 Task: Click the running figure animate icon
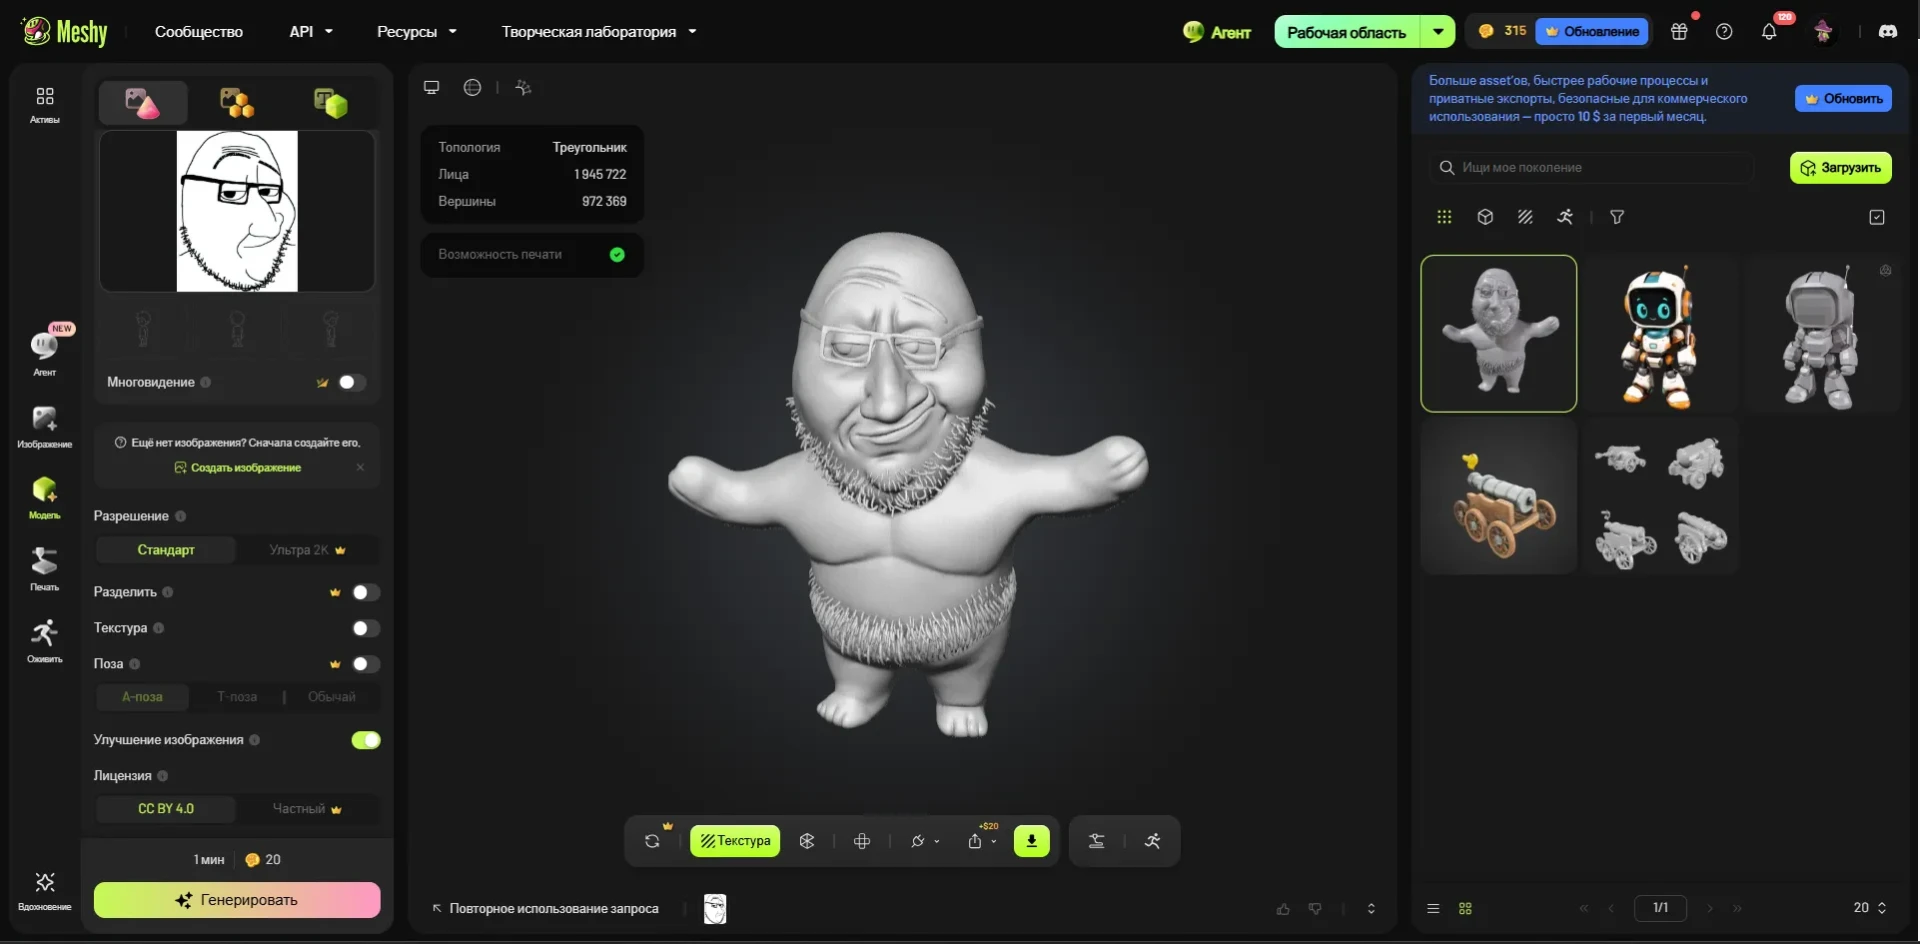tap(1152, 841)
